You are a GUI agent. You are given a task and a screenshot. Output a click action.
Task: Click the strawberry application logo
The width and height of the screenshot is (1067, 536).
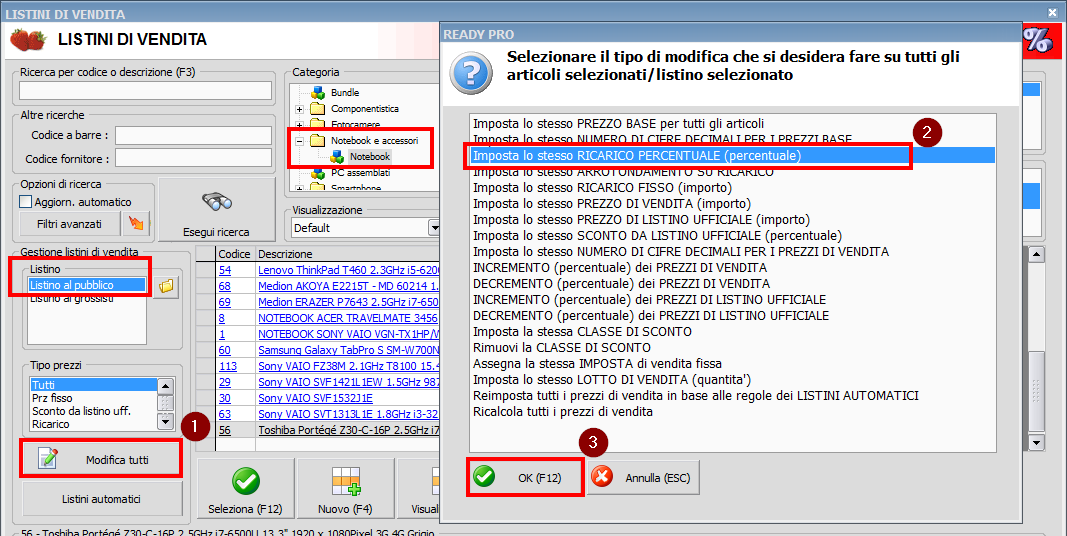pos(28,39)
